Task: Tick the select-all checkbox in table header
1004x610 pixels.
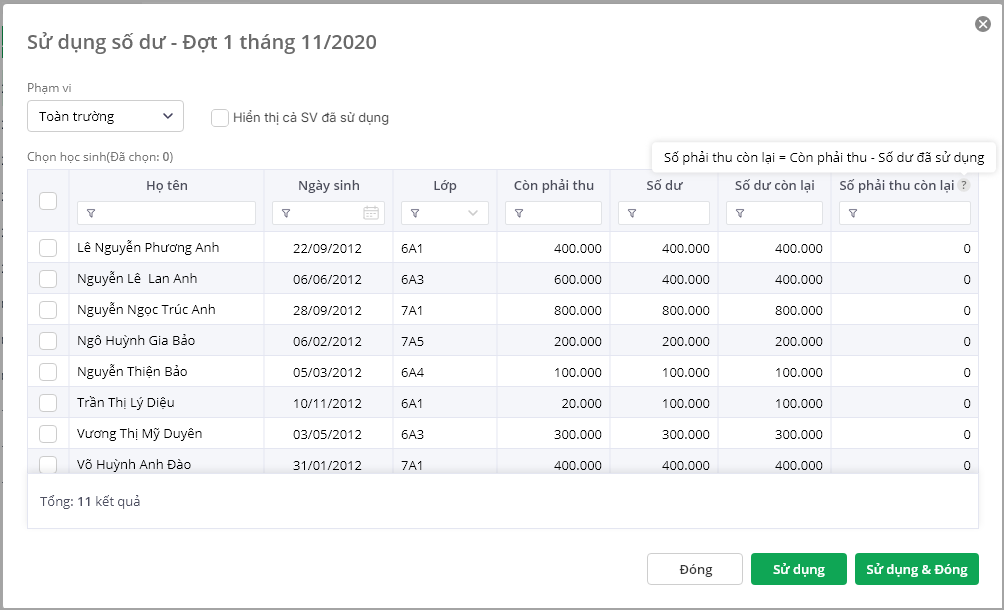Action: 48,200
